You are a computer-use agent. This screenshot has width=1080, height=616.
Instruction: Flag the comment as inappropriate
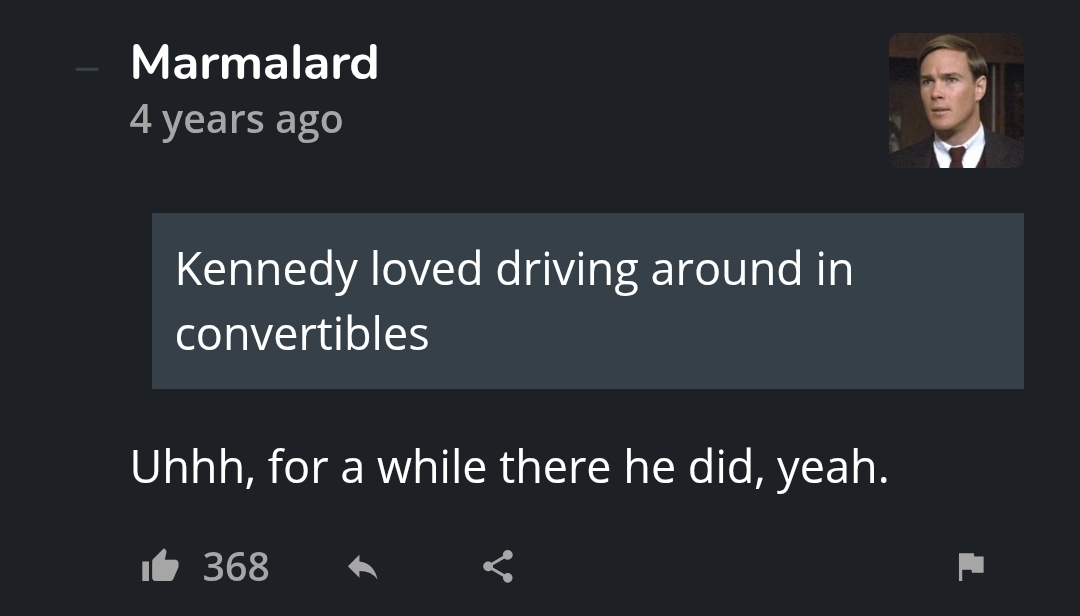click(970, 567)
